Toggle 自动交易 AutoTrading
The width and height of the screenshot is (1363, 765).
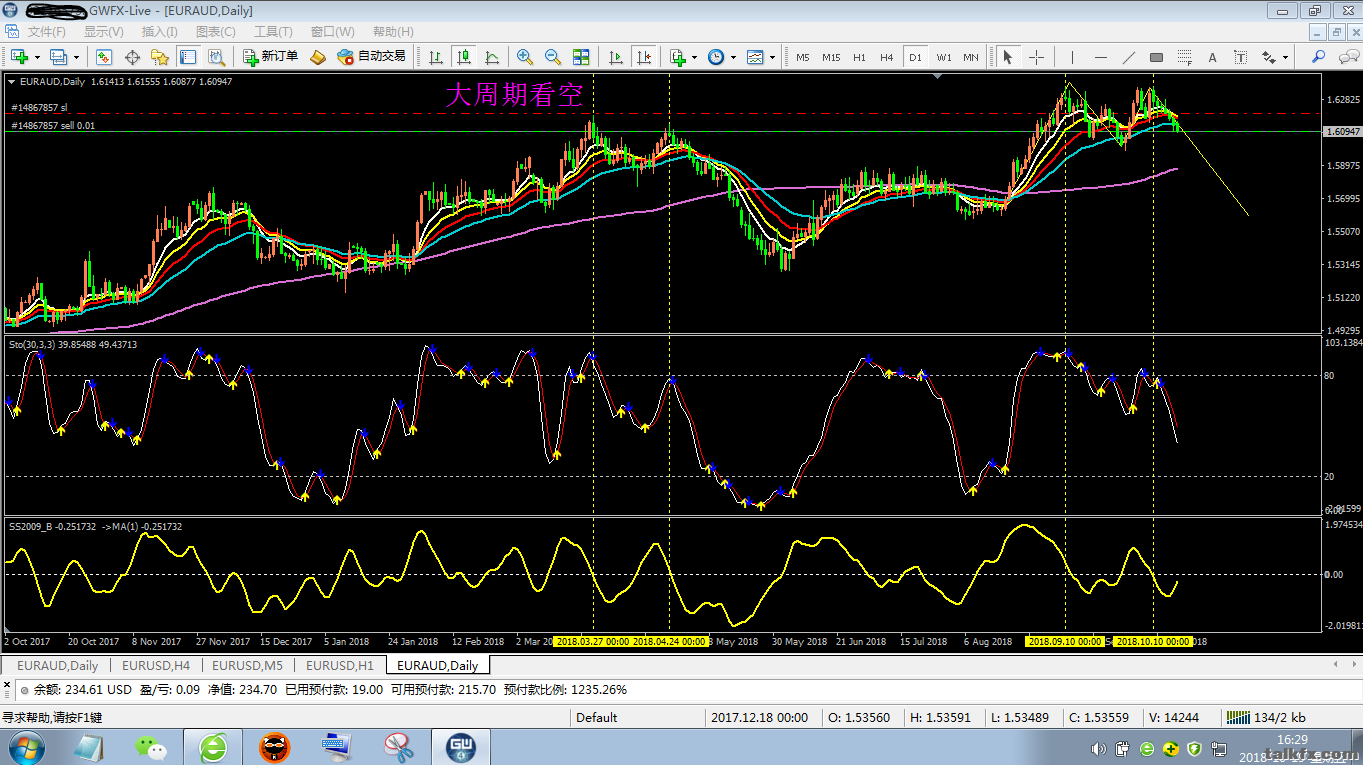(x=372, y=57)
